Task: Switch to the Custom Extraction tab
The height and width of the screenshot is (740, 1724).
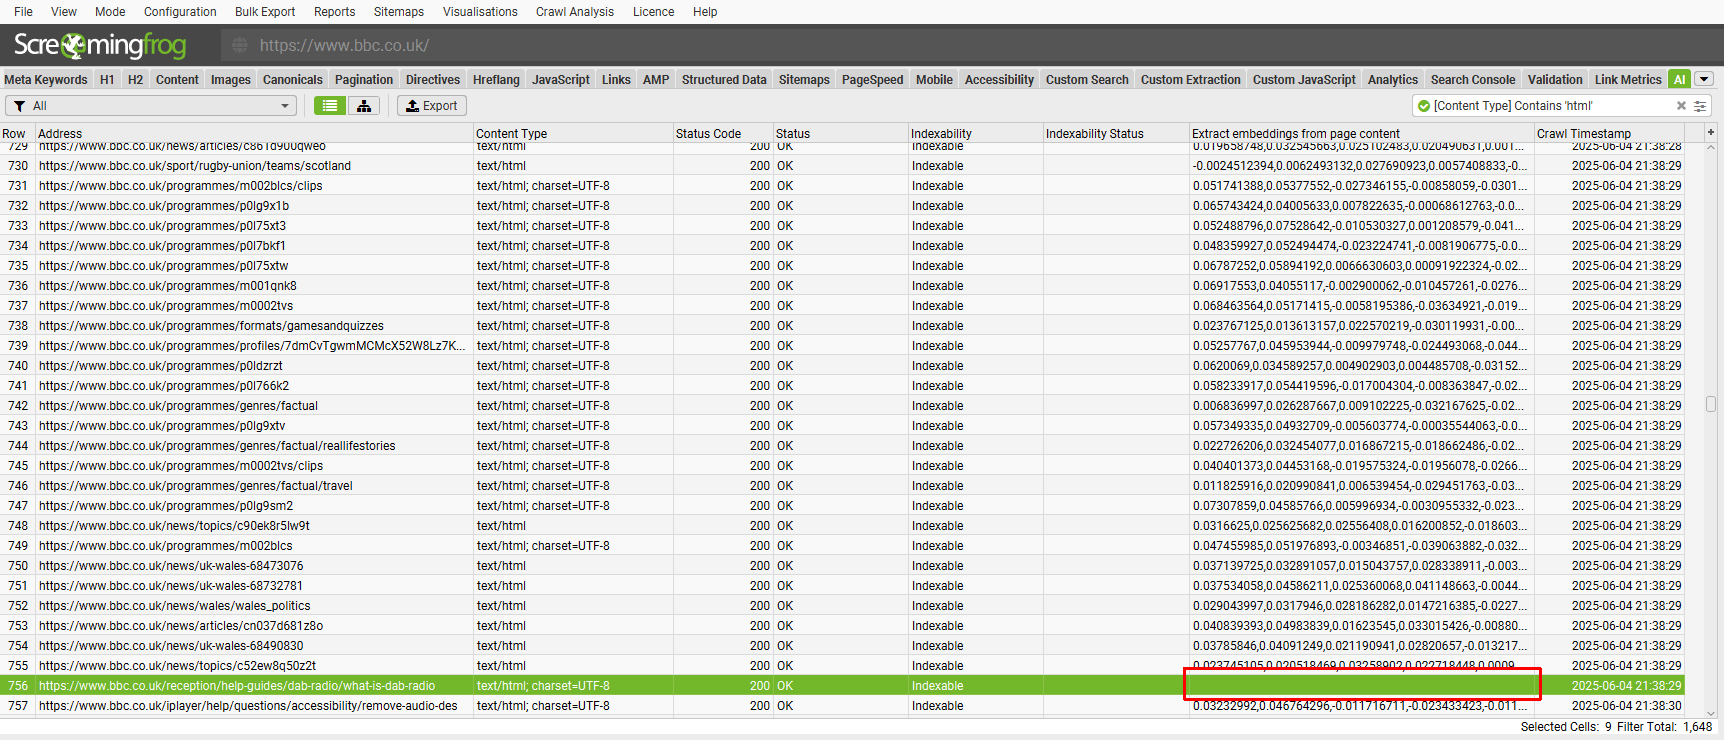Action: pyautogui.click(x=1190, y=79)
